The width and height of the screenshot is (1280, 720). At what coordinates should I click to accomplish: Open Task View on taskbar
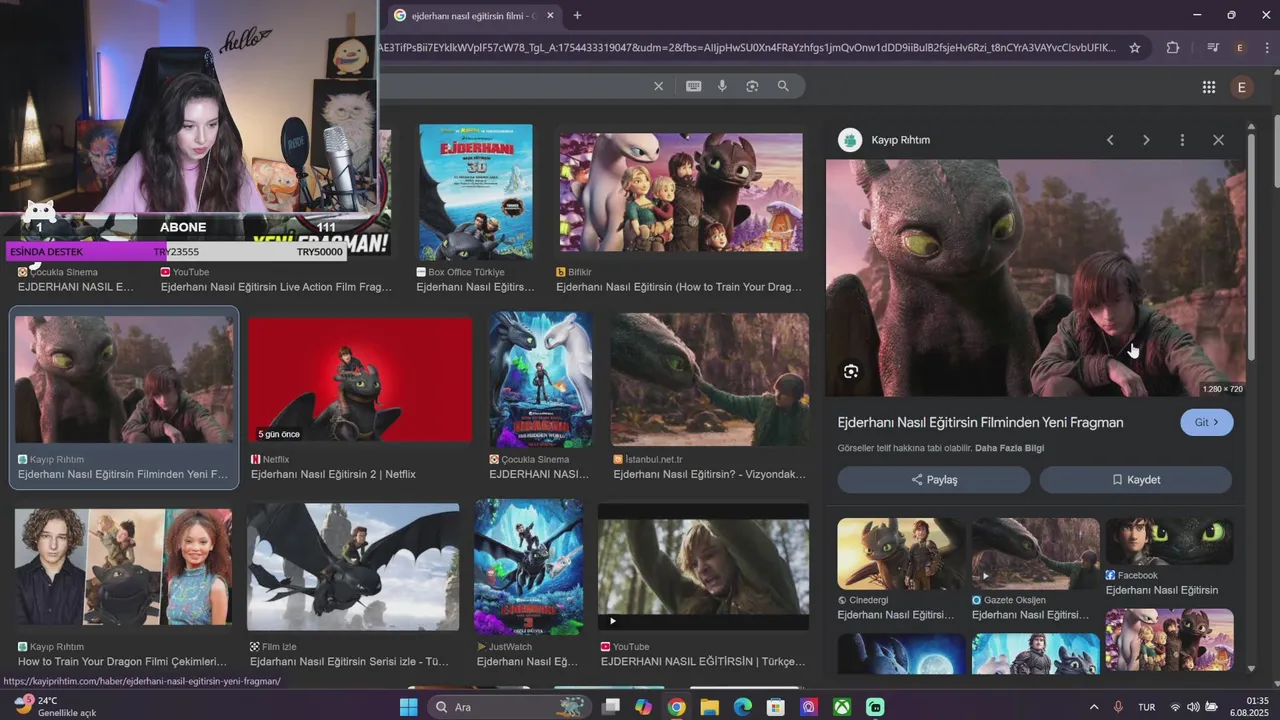(x=611, y=707)
